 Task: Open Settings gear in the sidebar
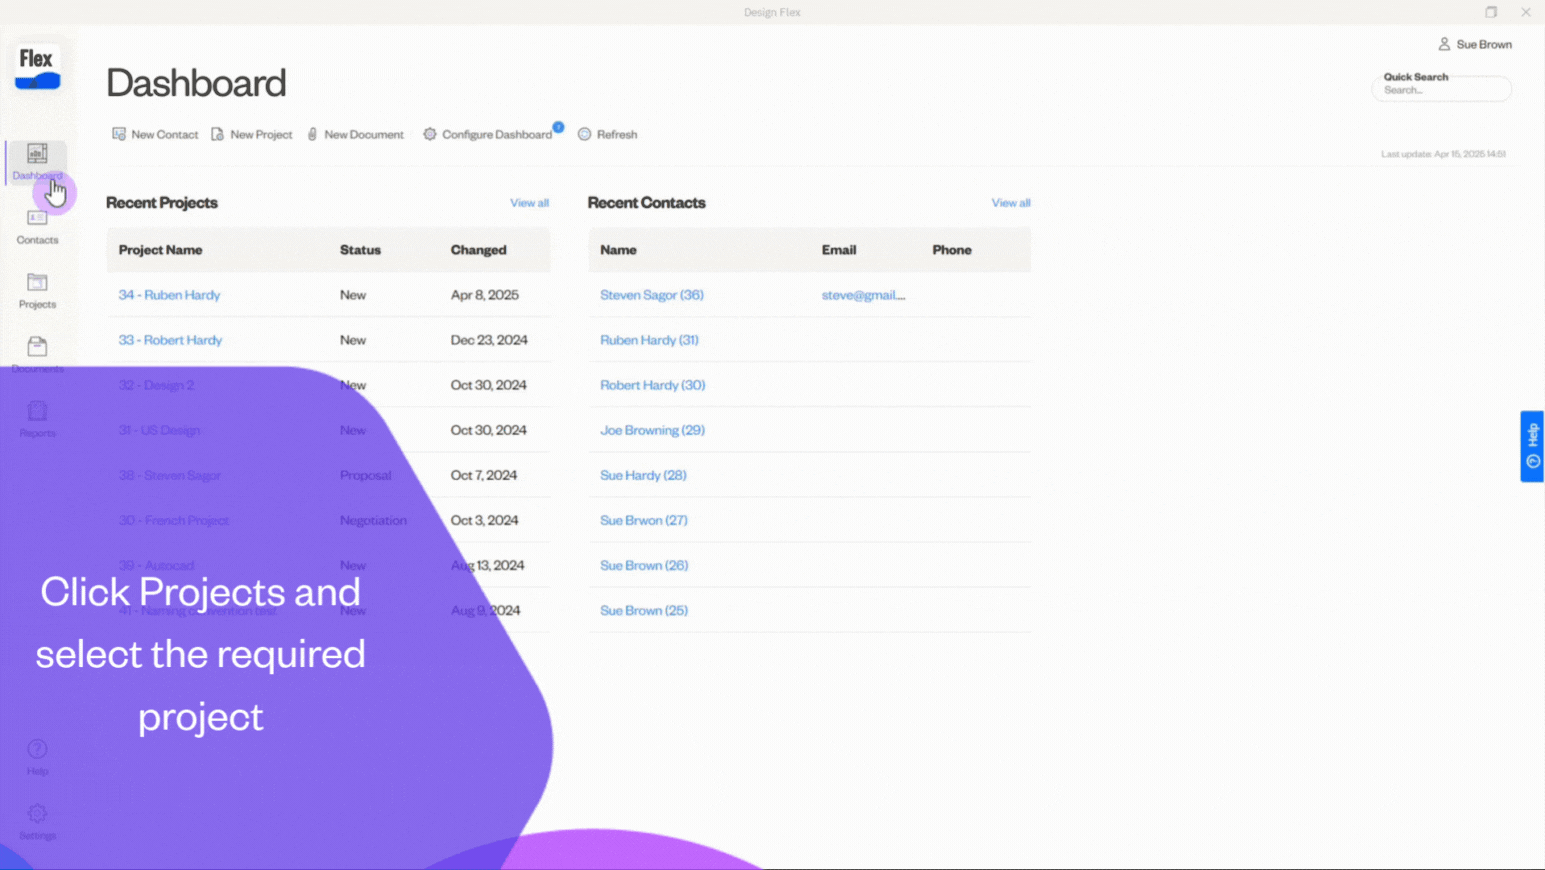click(x=37, y=822)
